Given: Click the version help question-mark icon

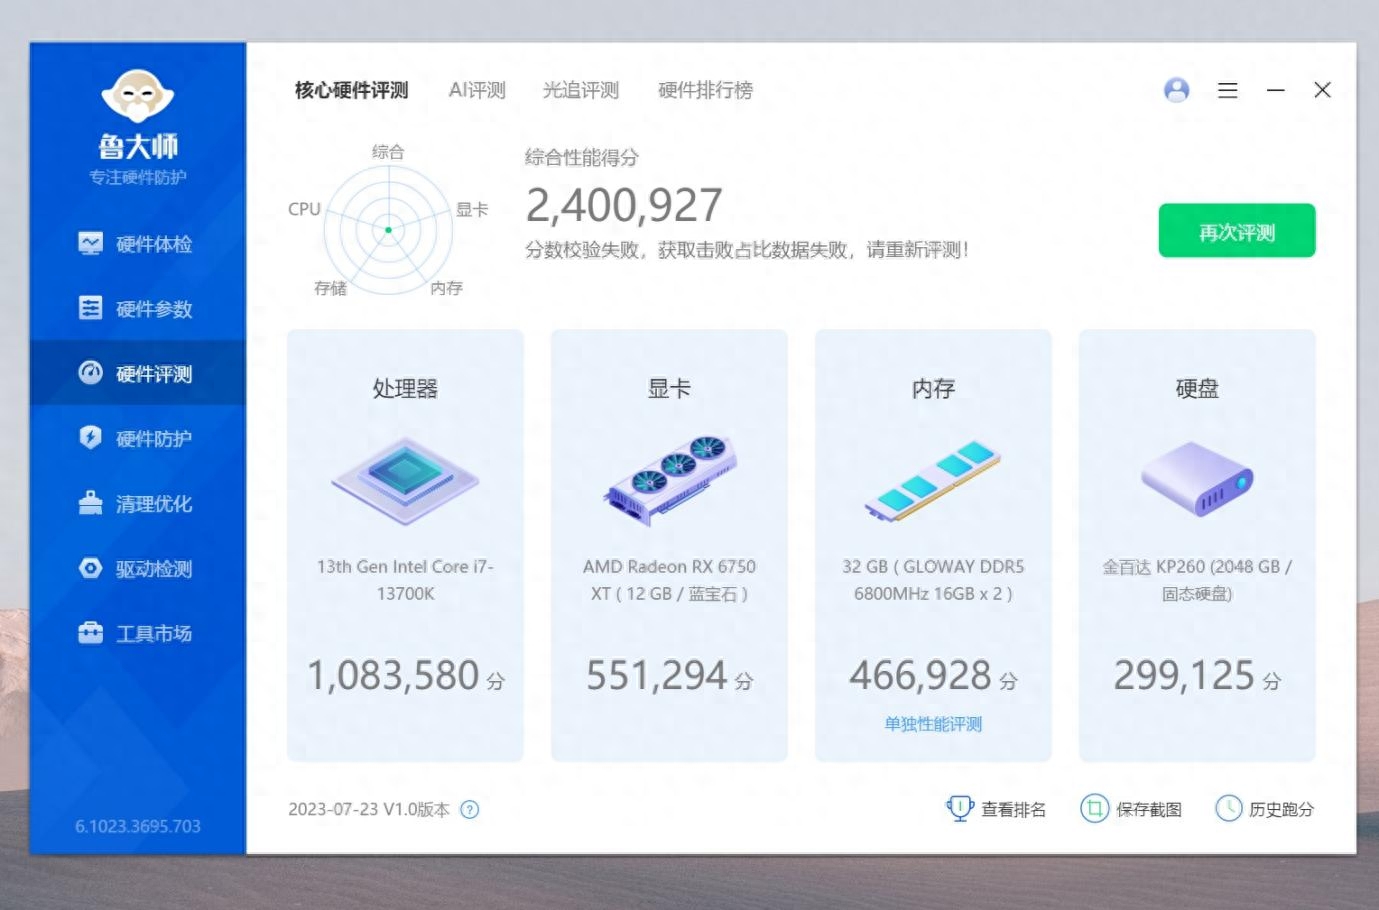Looking at the screenshot, I should coord(470,810).
